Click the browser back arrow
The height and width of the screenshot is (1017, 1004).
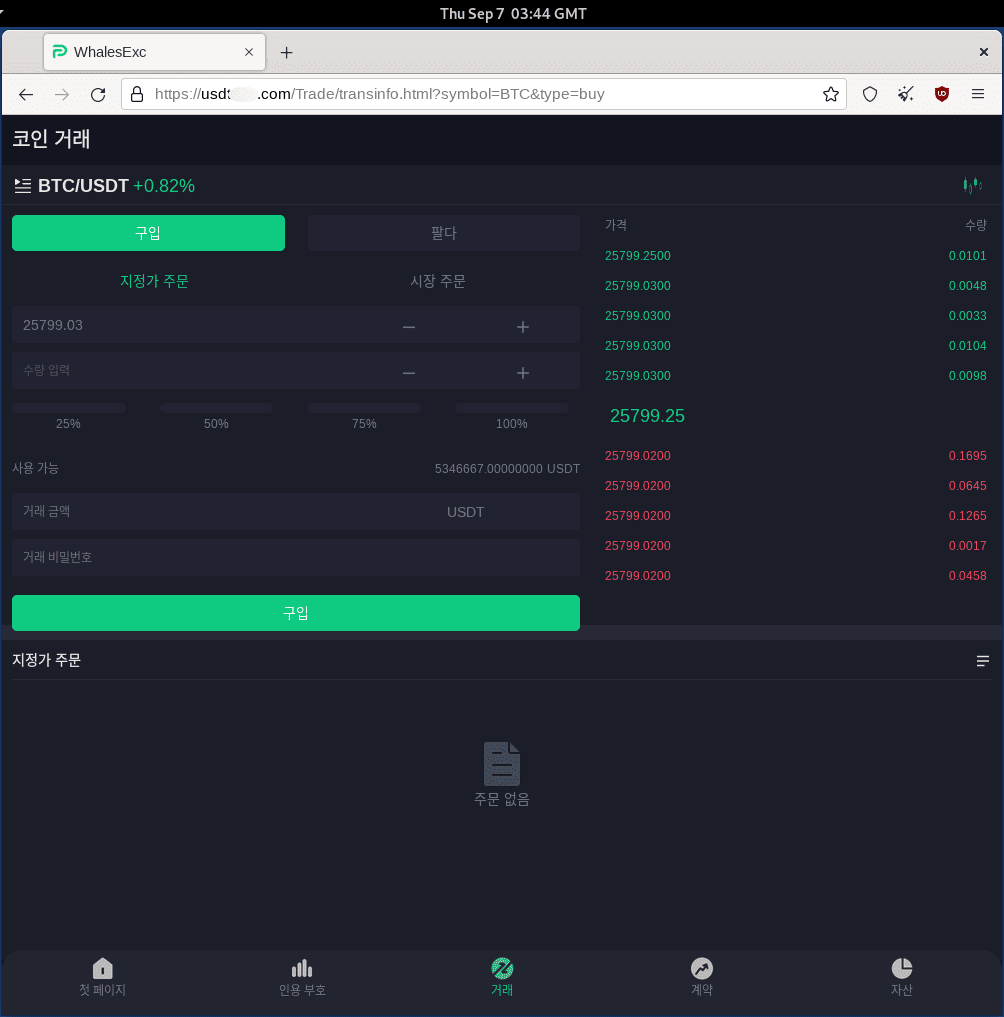[26, 95]
